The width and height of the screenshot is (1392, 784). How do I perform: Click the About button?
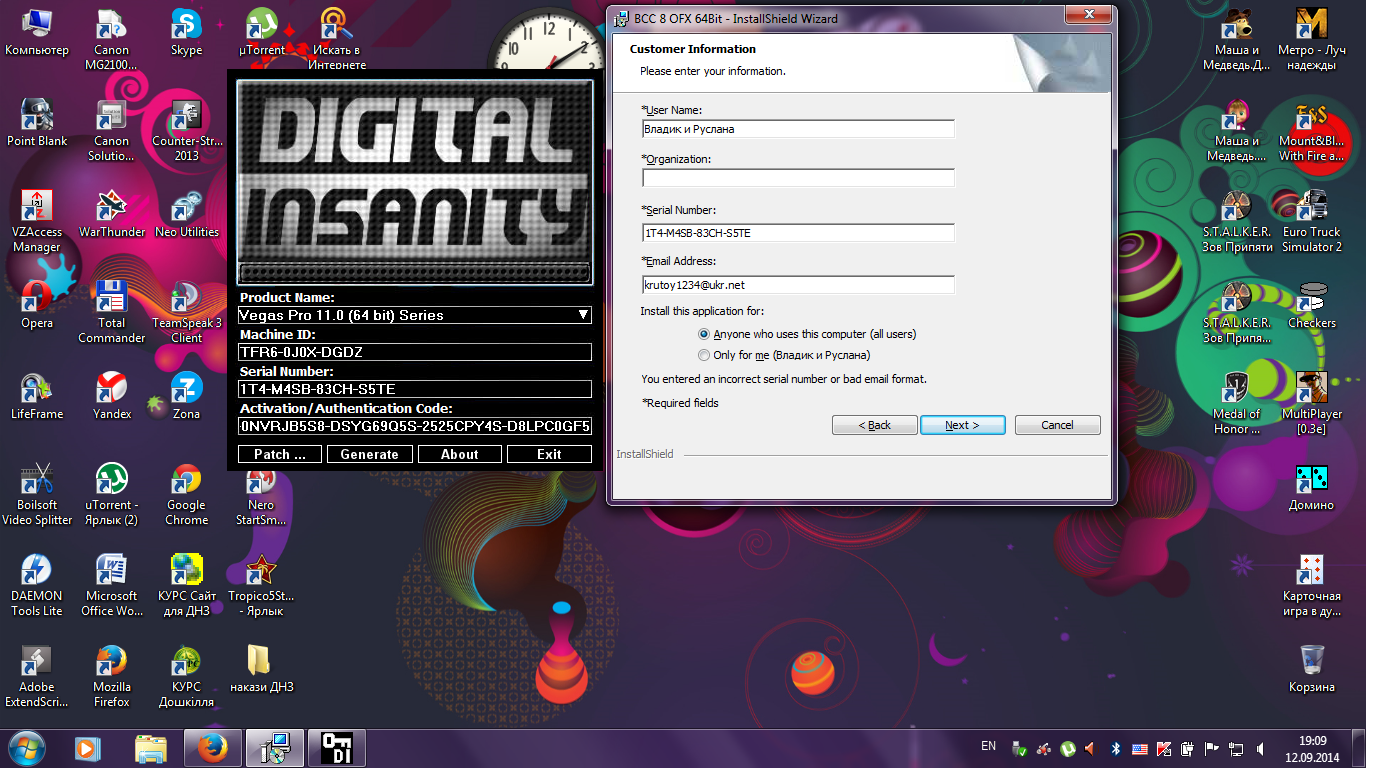coord(460,454)
